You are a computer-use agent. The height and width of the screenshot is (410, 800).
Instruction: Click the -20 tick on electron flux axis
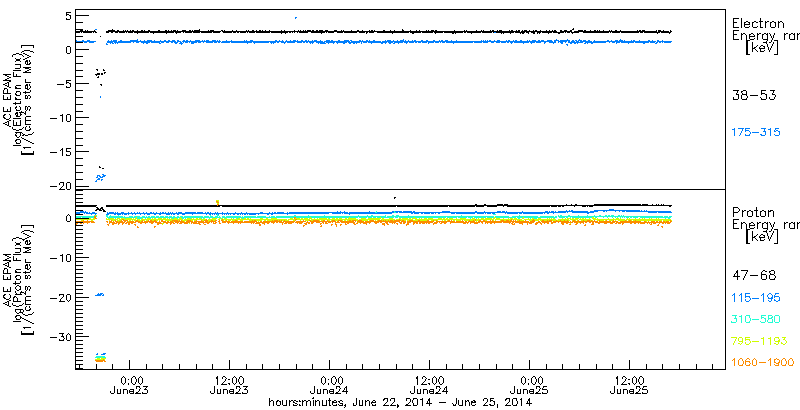pyautogui.click(x=59, y=186)
